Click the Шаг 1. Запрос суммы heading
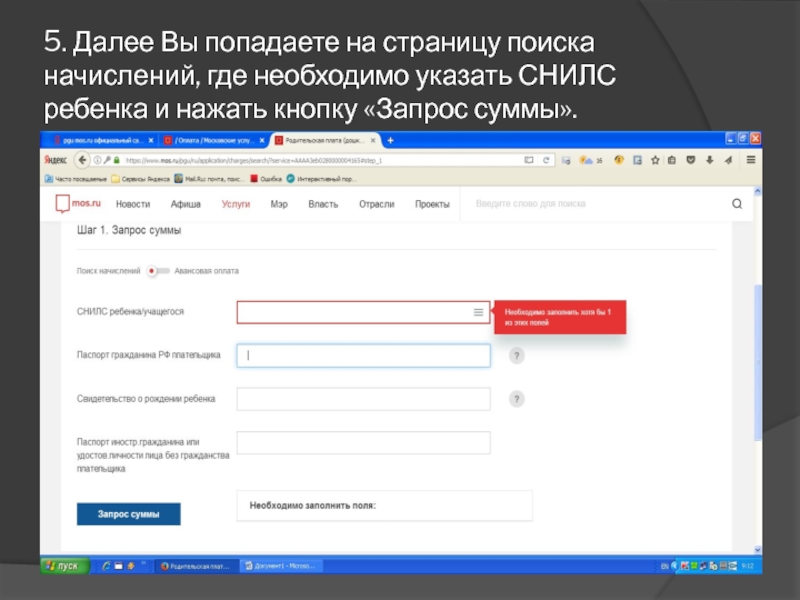 point(129,230)
